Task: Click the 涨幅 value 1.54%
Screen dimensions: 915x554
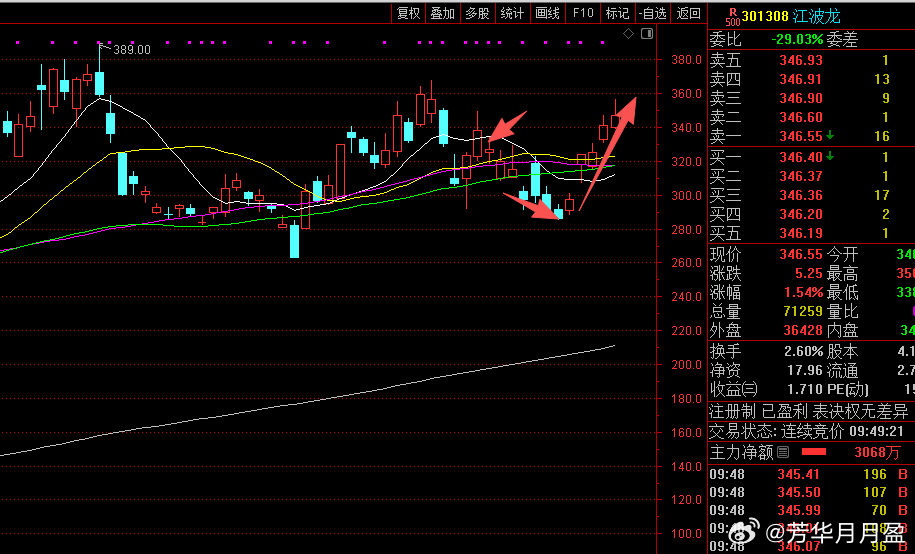Action: pos(804,292)
